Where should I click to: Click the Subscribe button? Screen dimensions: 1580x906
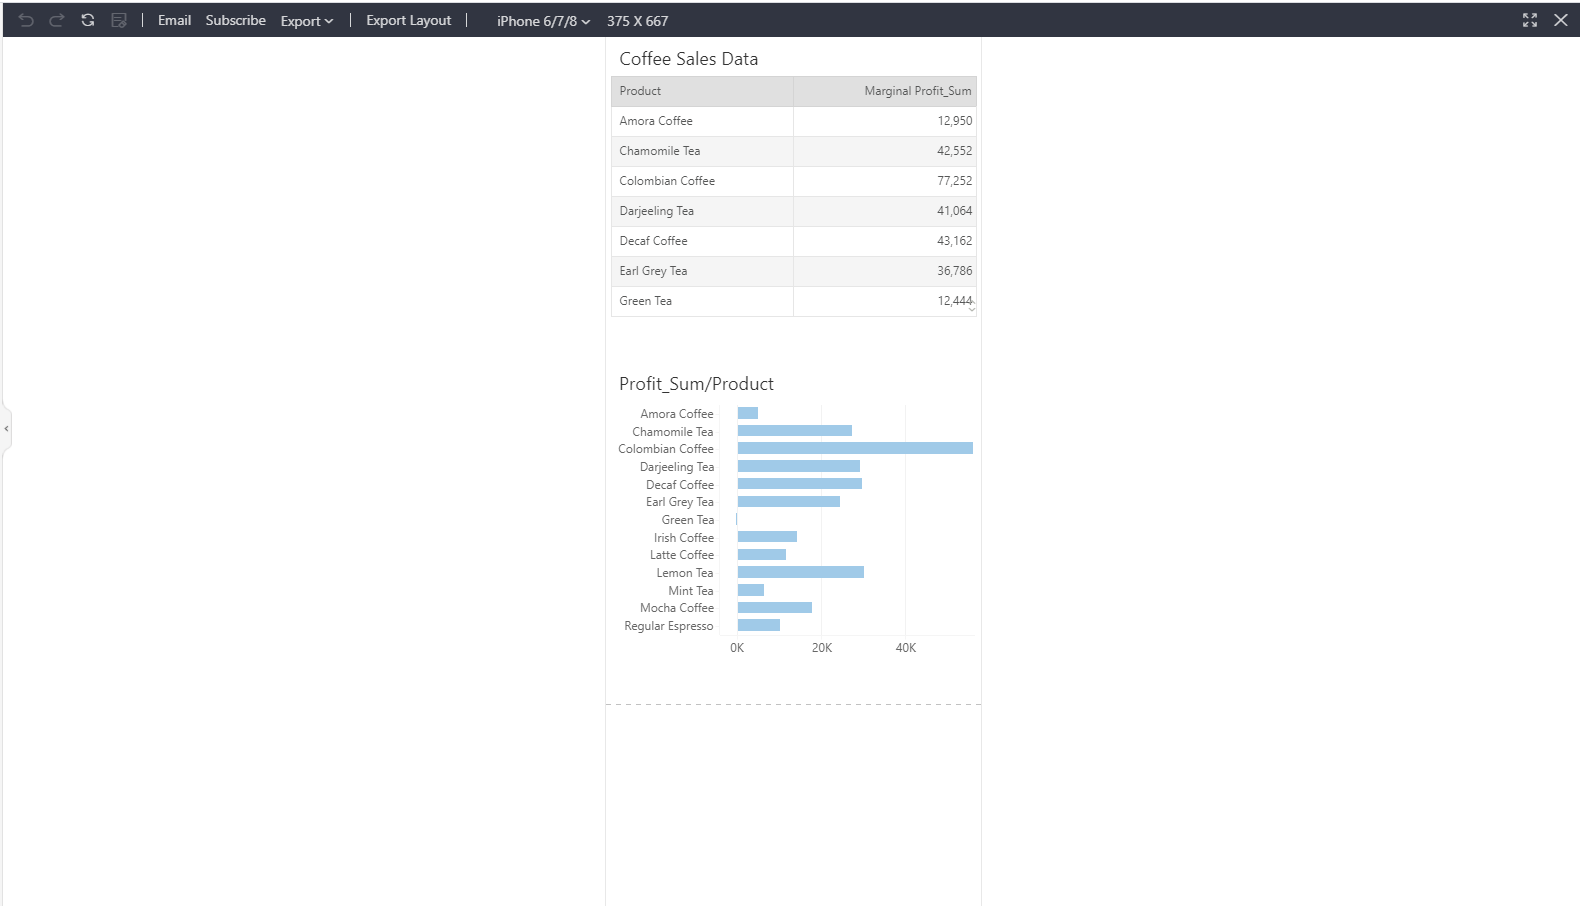(236, 20)
